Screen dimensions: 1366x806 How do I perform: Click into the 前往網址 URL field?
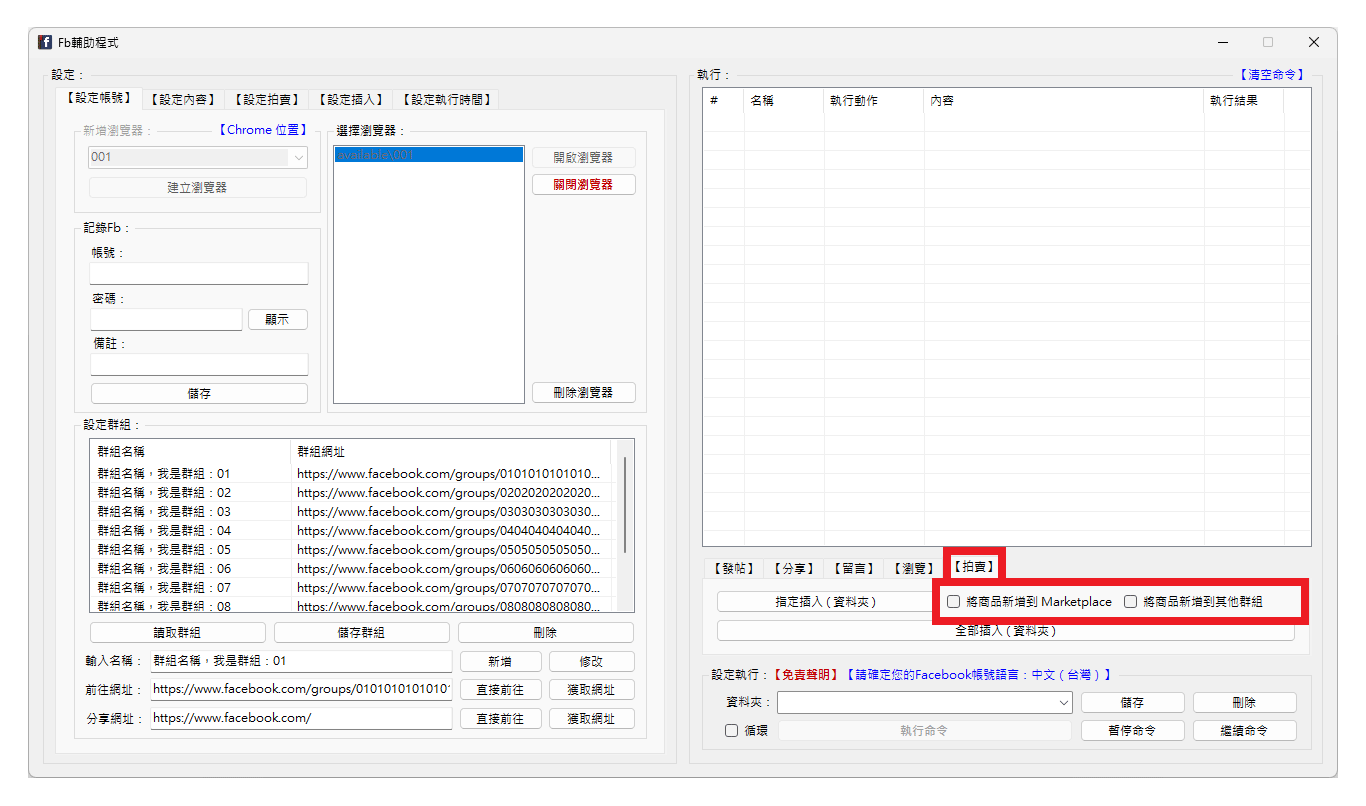pos(301,690)
